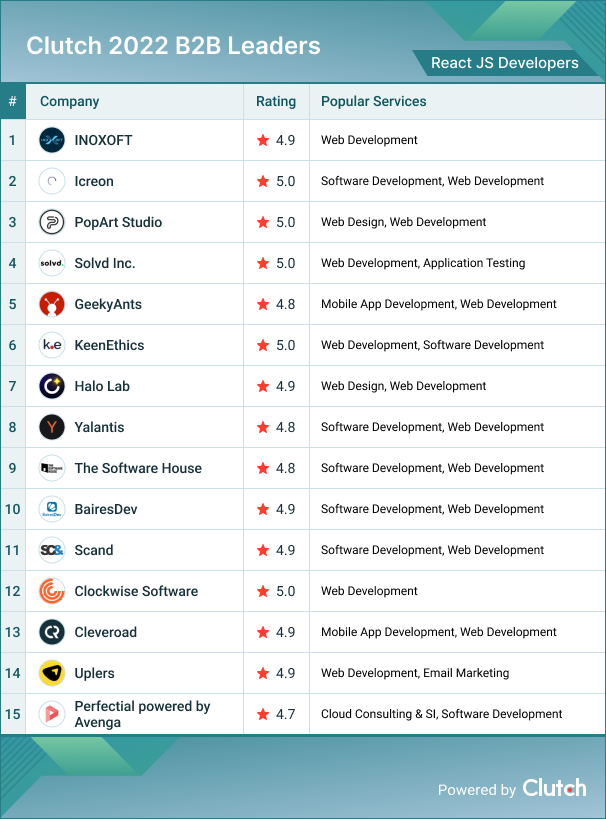Click the Icreon company logo
The height and width of the screenshot is (819, 606).
click(x=52, y=181)
